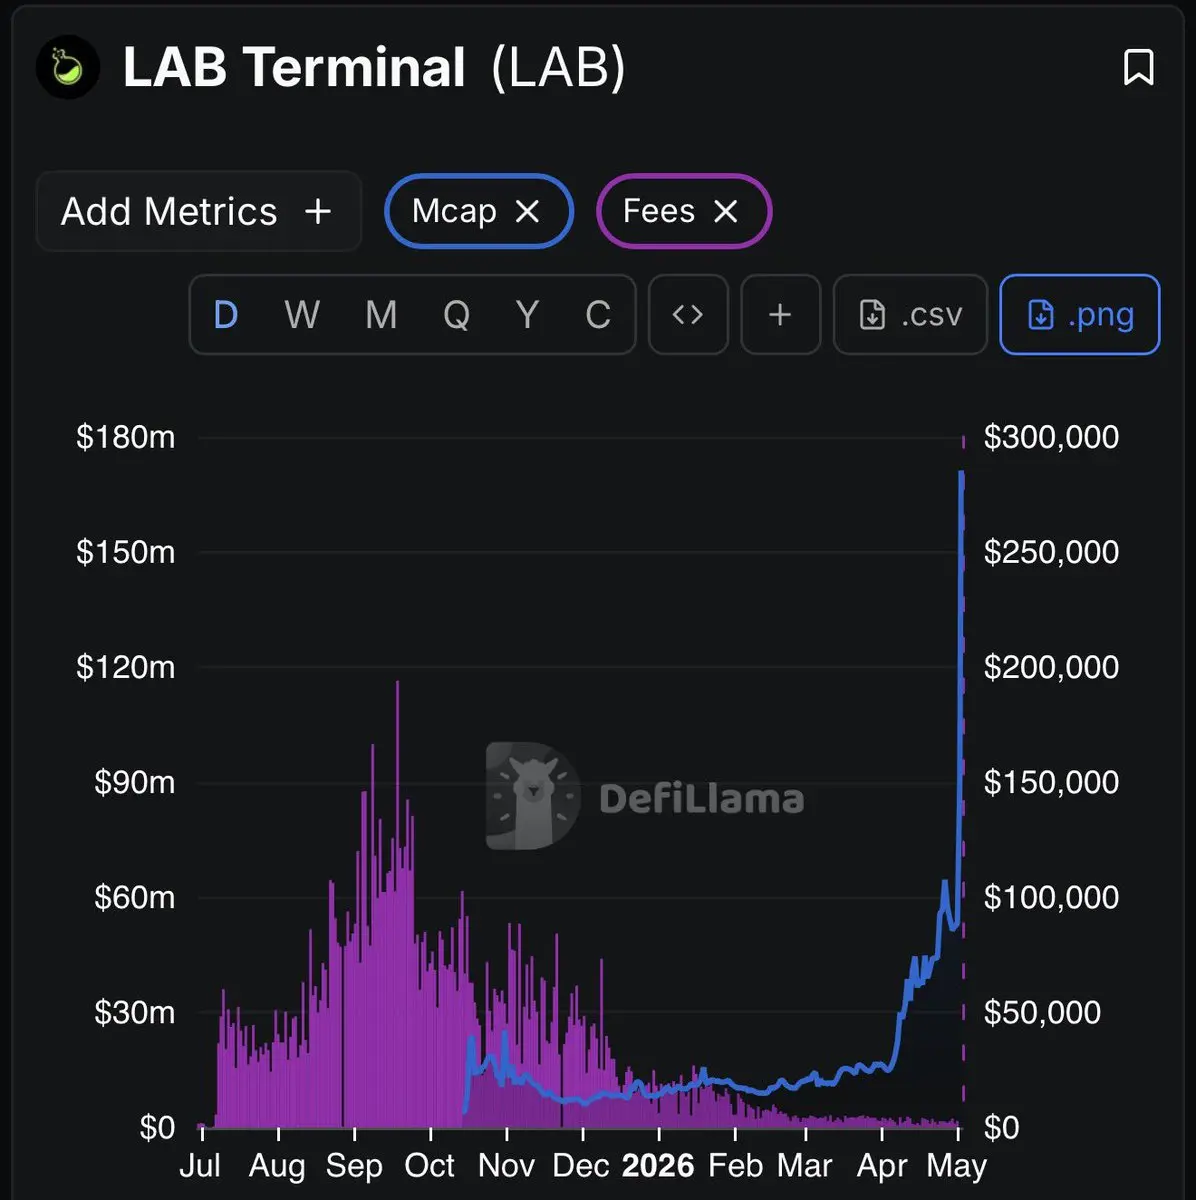The height and width of the screenshot is (1200, 1196).
Task: Download chart as .png image
Action: pyautogui.click(x=1080, y=315)
